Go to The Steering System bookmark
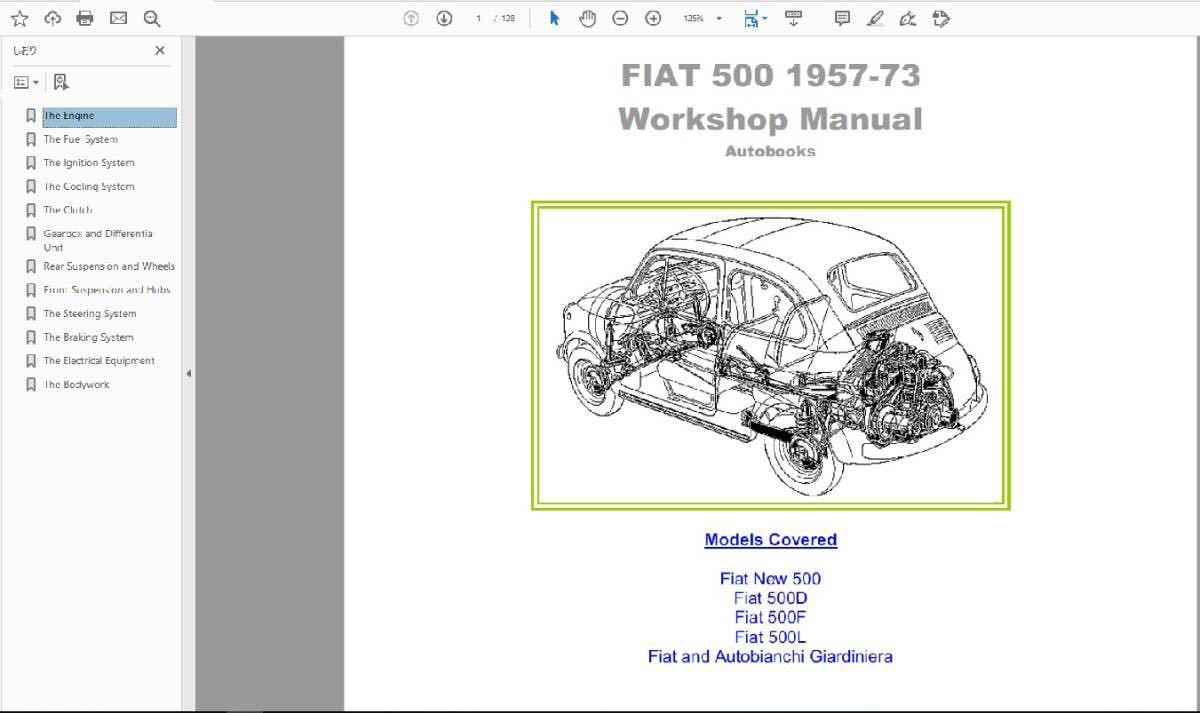The width and height of the screenshot is (1200, 713). click(89, 313)
